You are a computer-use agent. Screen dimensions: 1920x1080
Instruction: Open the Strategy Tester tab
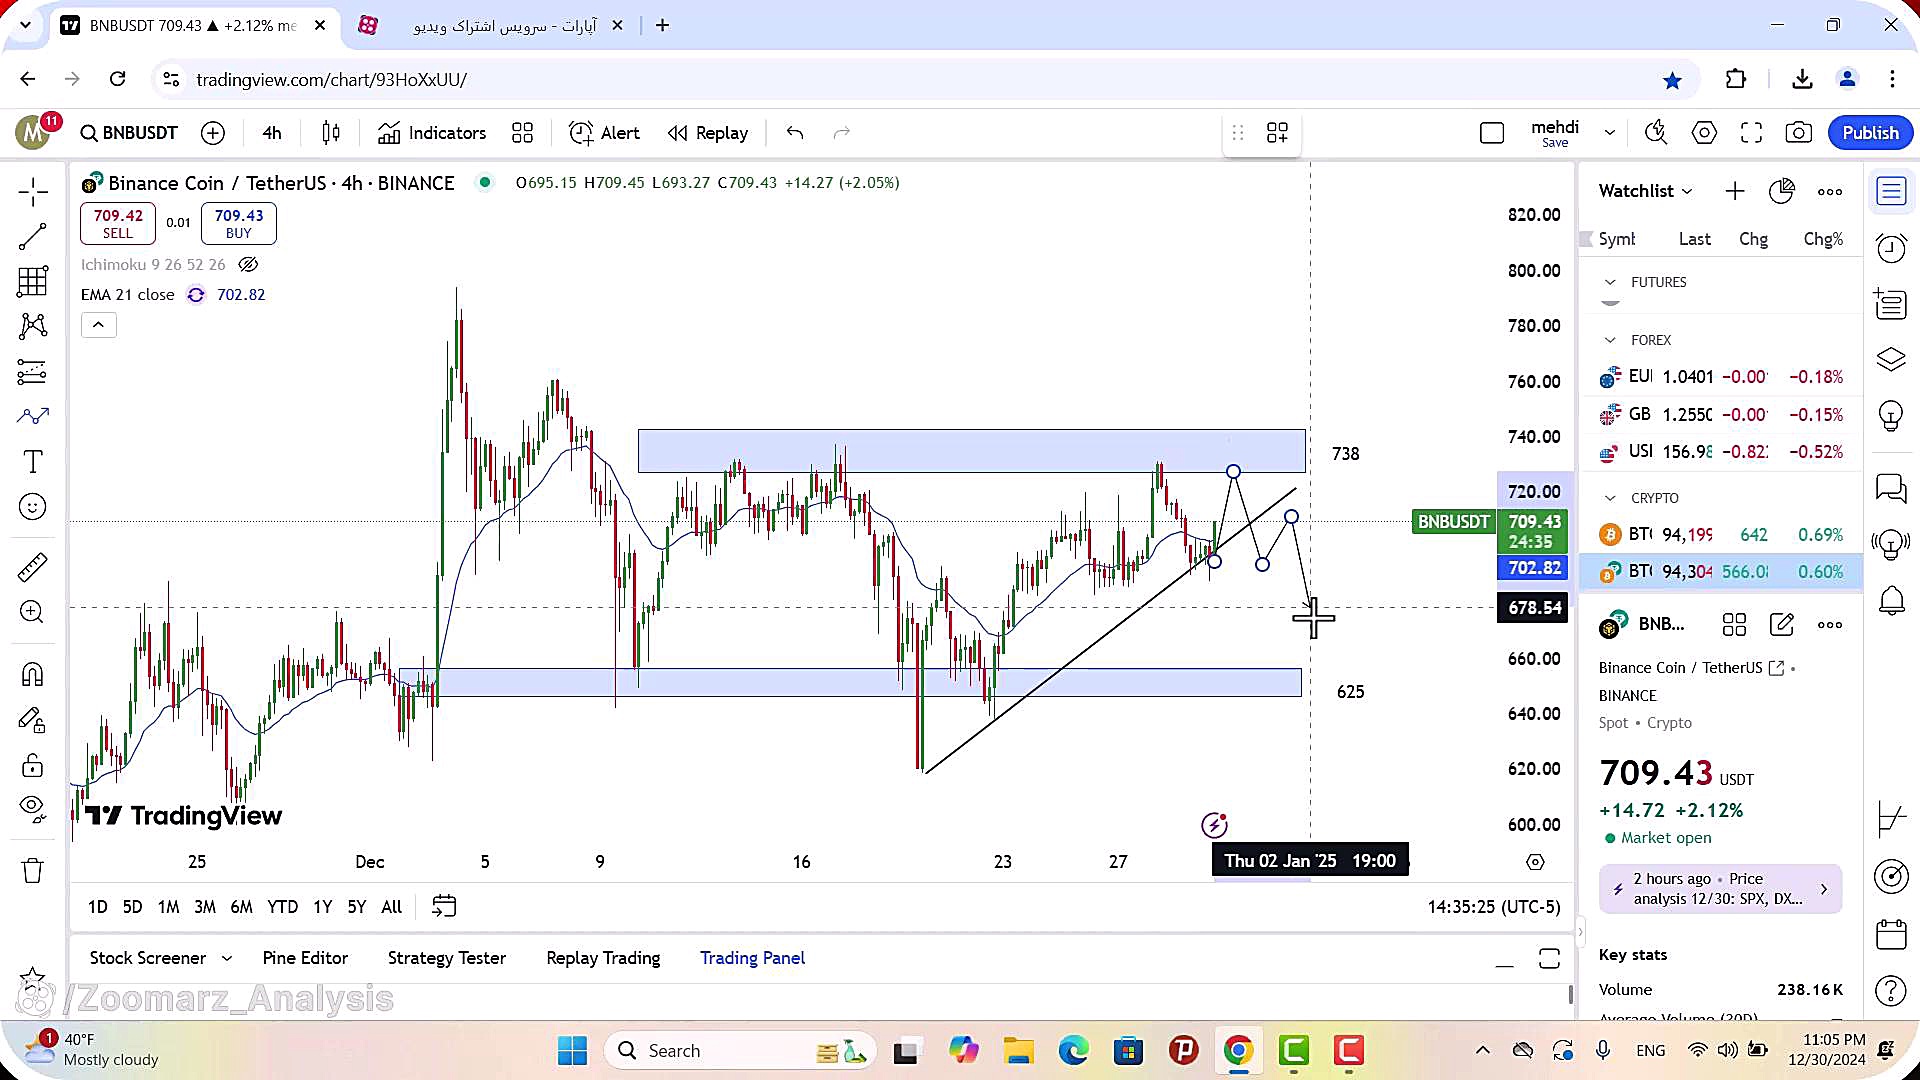(447, 958)
